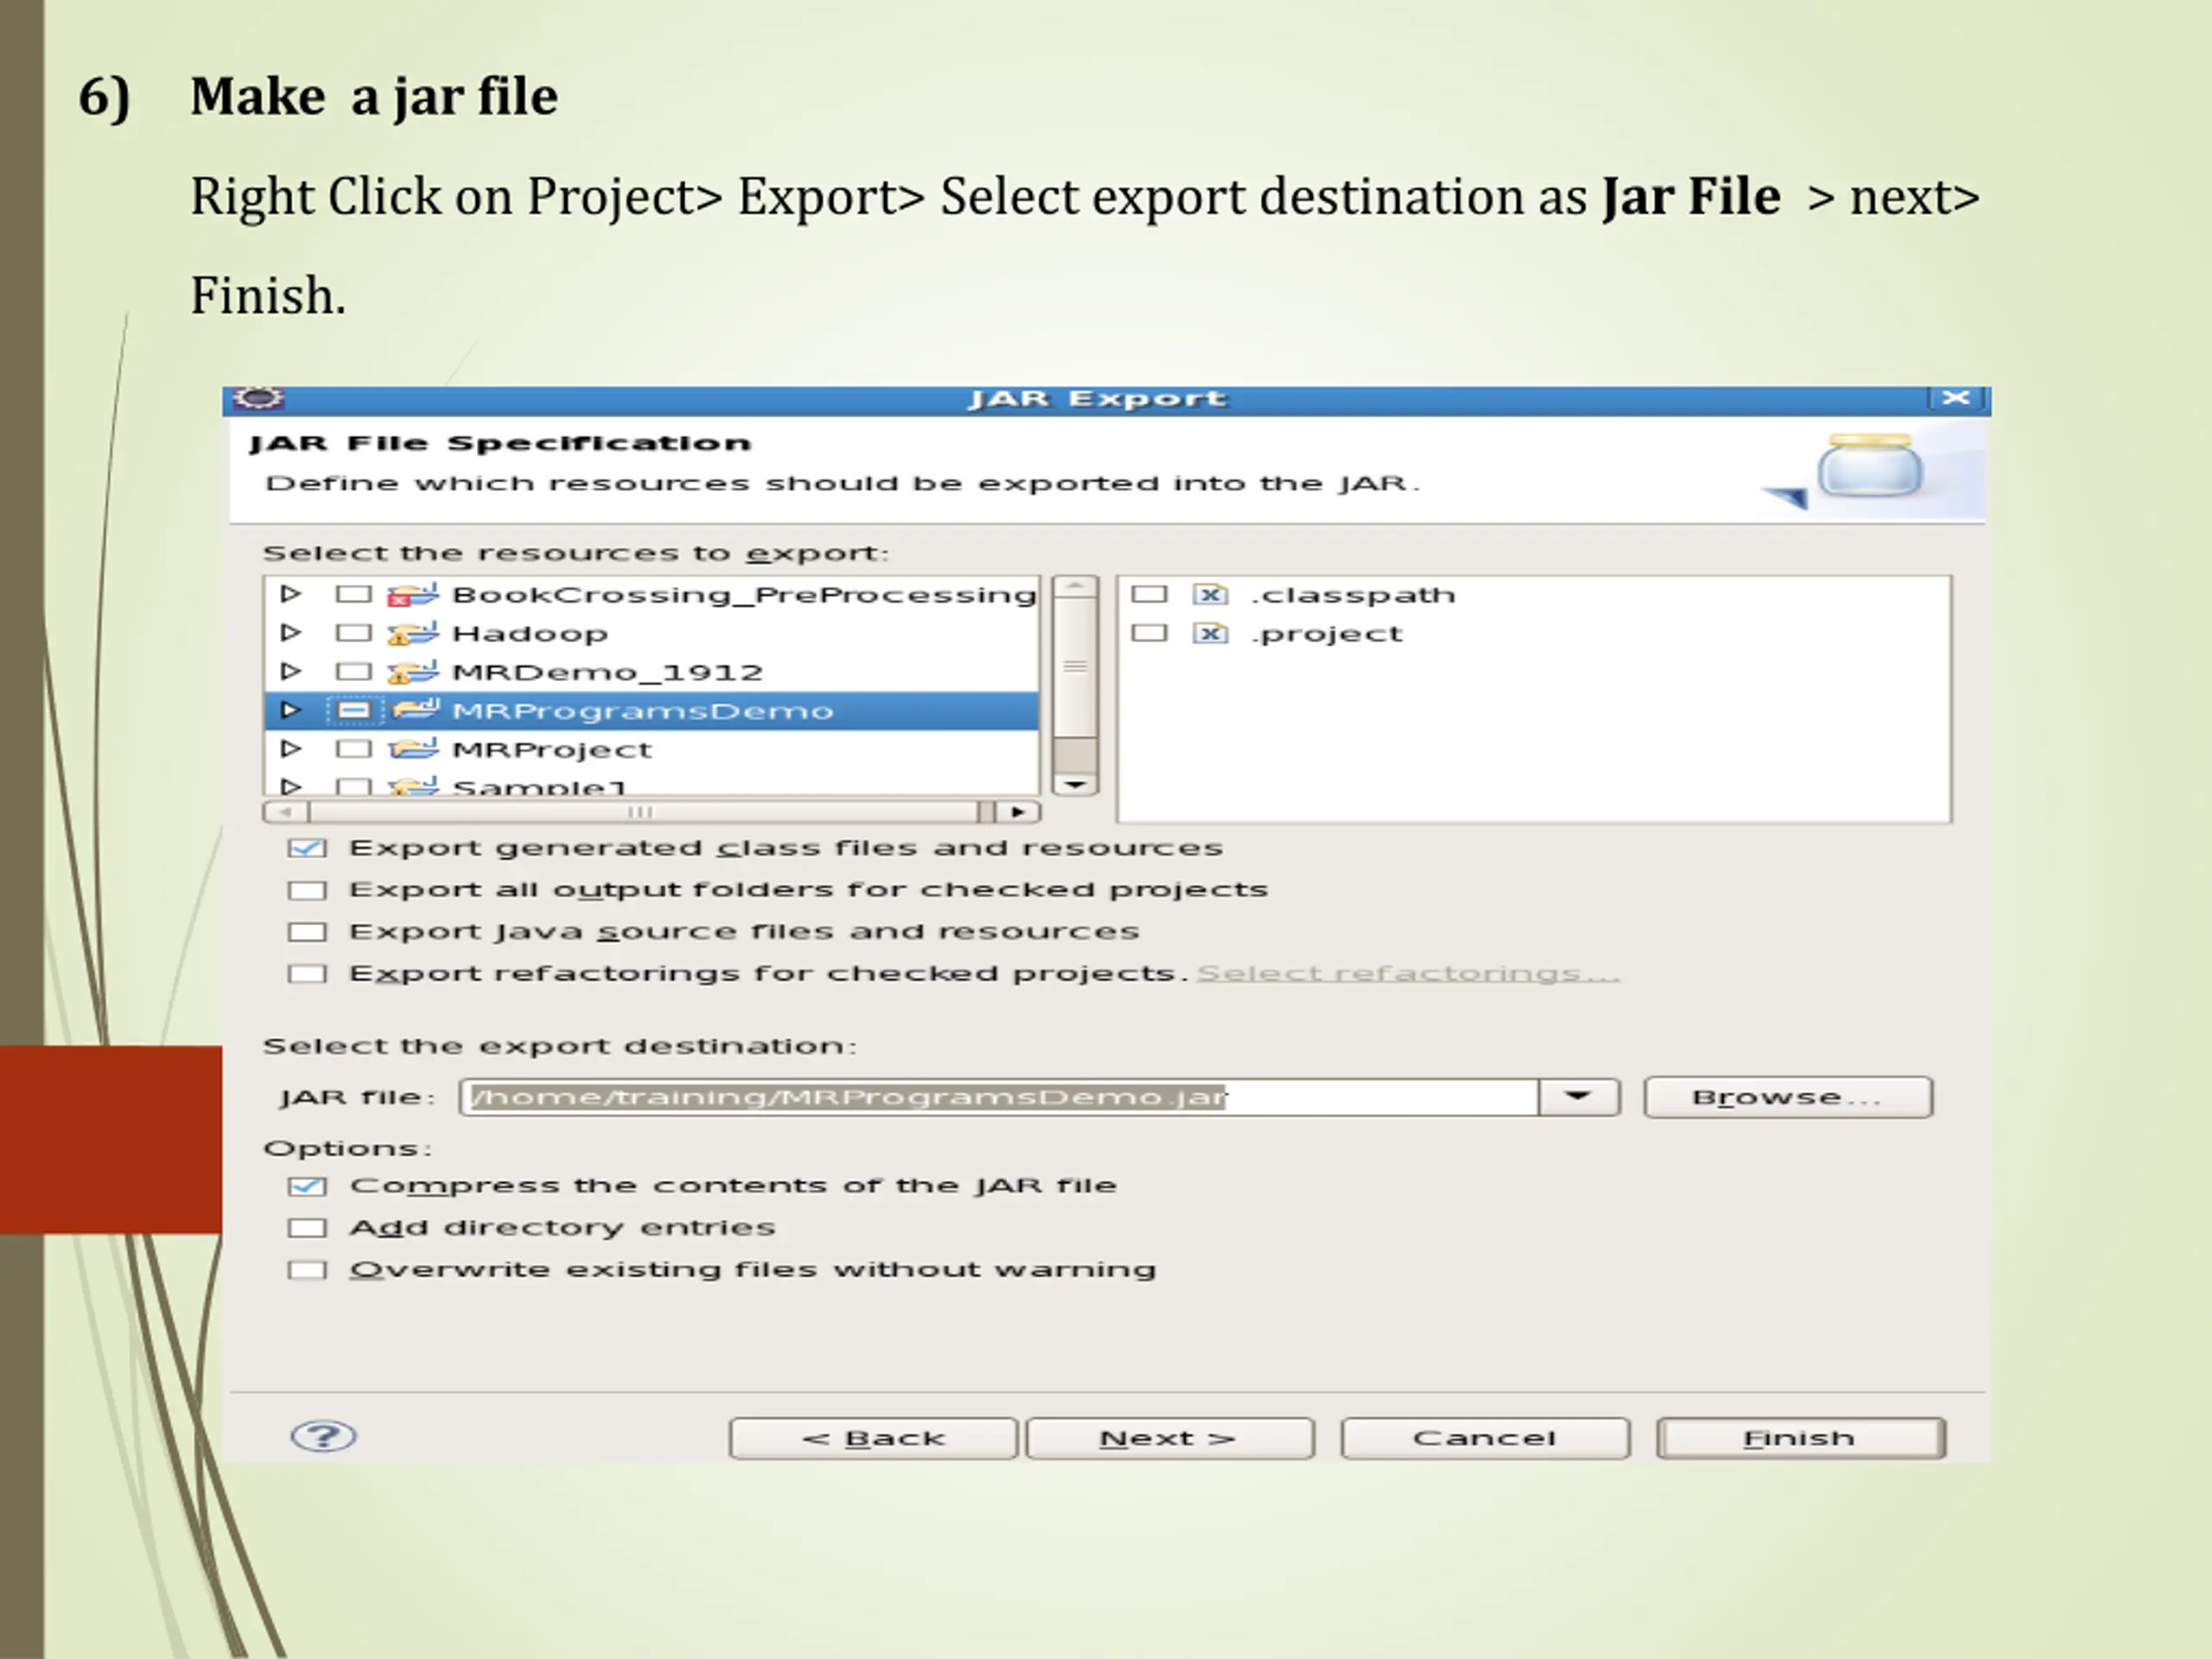This screenshot has width=2212, height=1659.
Task: Click the horizontal scrollbar left arrow
Action: 286,812
